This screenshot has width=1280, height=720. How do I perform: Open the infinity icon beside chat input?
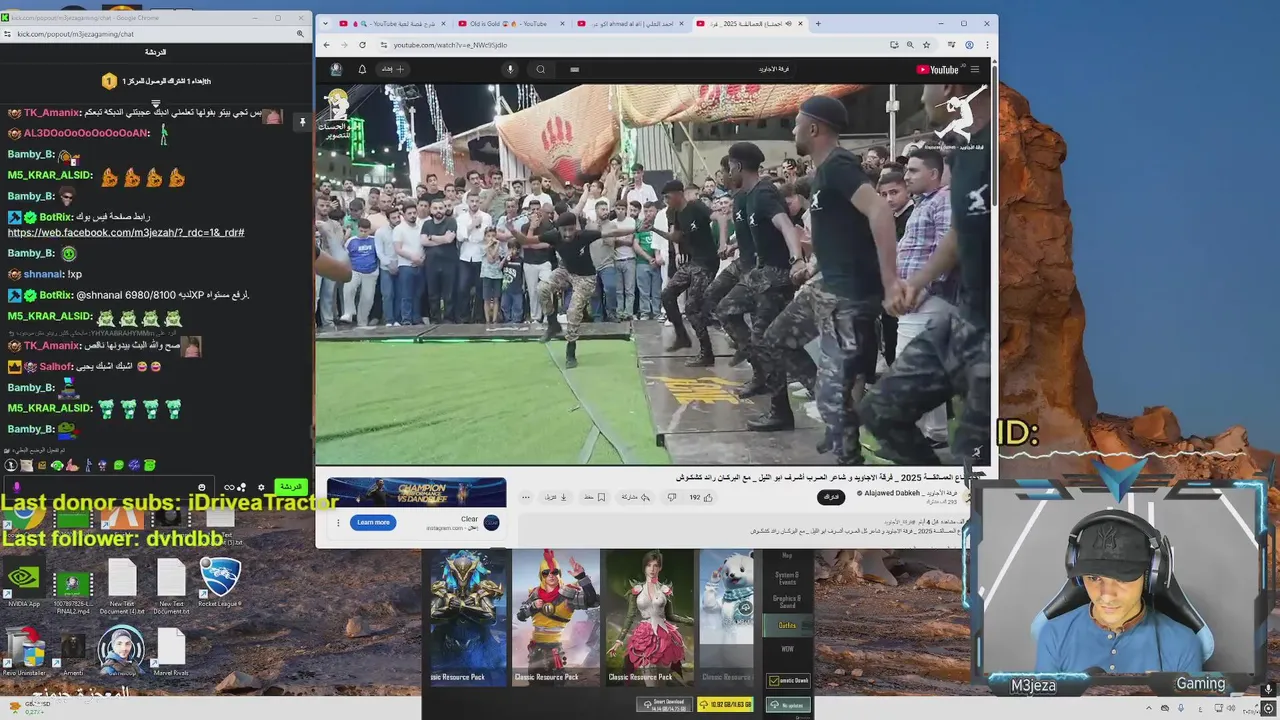229,487
